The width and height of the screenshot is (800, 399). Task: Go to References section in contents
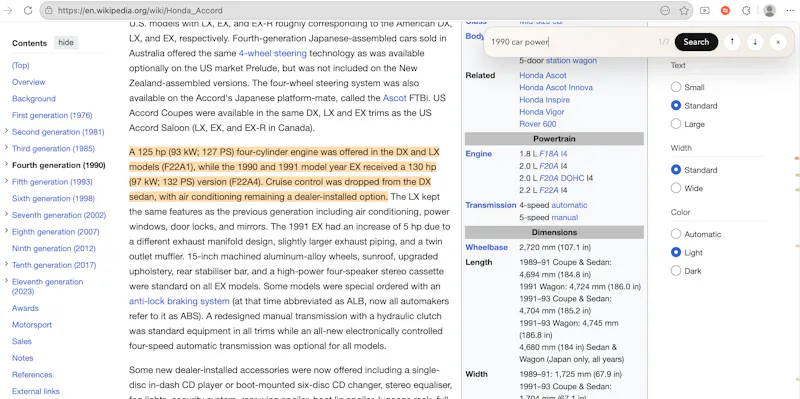(32, 375)
